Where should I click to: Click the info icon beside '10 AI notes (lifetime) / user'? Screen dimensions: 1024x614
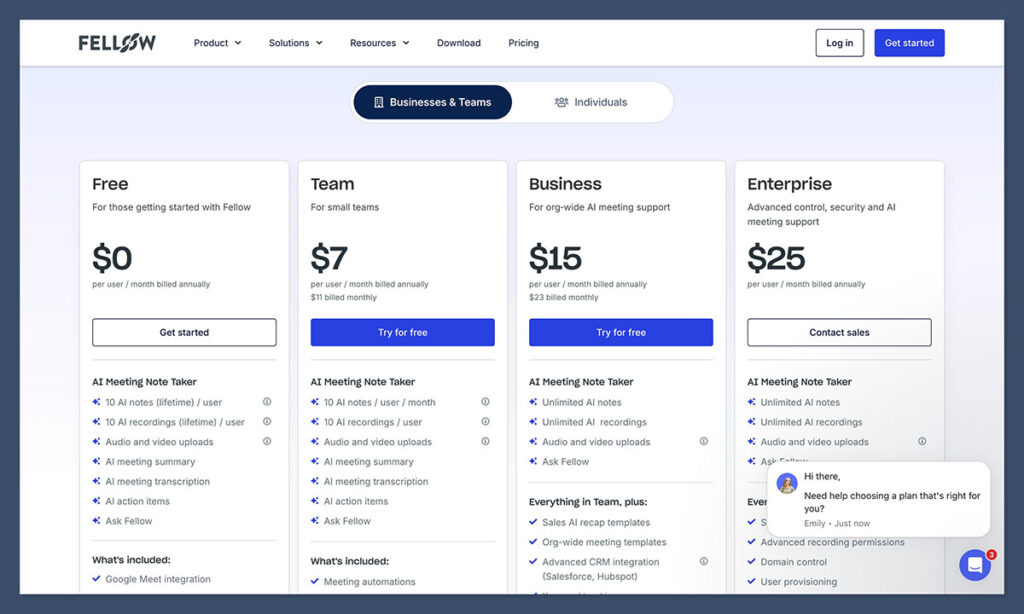267,402
